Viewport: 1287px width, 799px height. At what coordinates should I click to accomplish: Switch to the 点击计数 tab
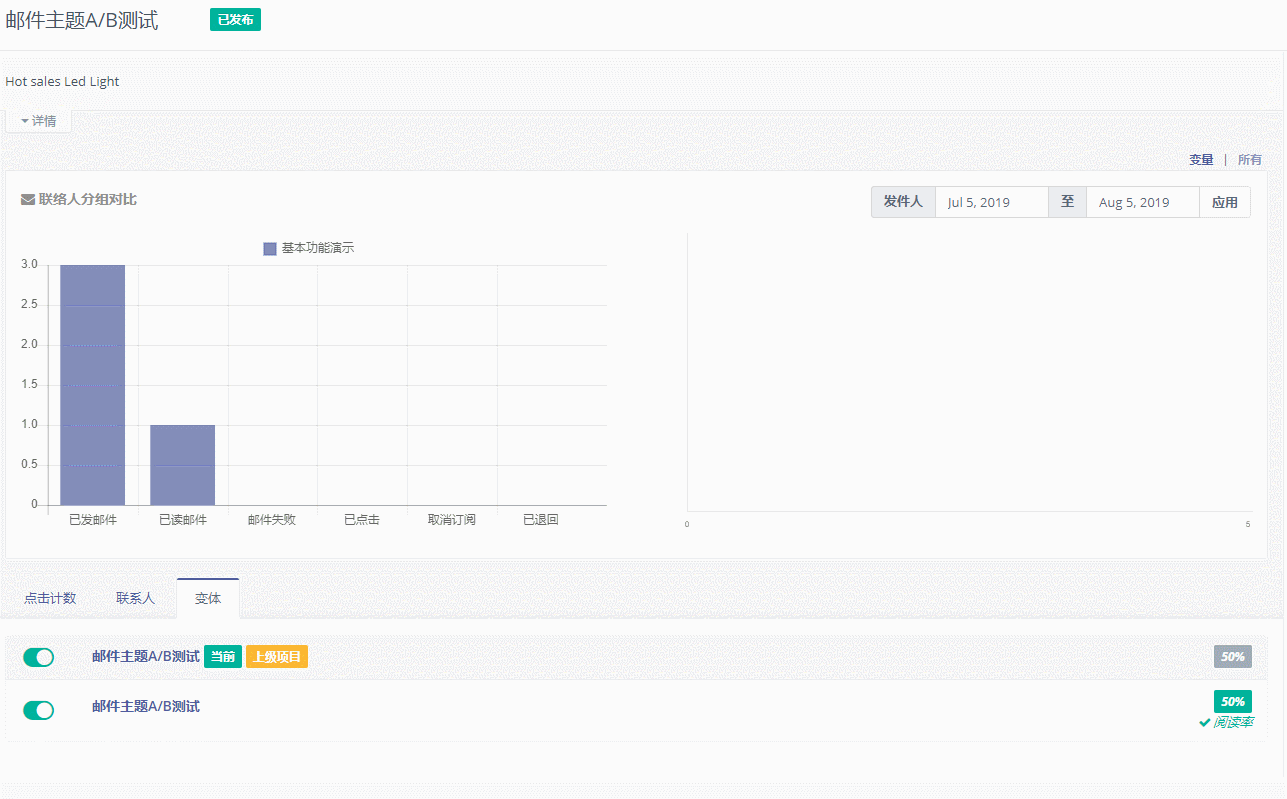coord(50,598)
